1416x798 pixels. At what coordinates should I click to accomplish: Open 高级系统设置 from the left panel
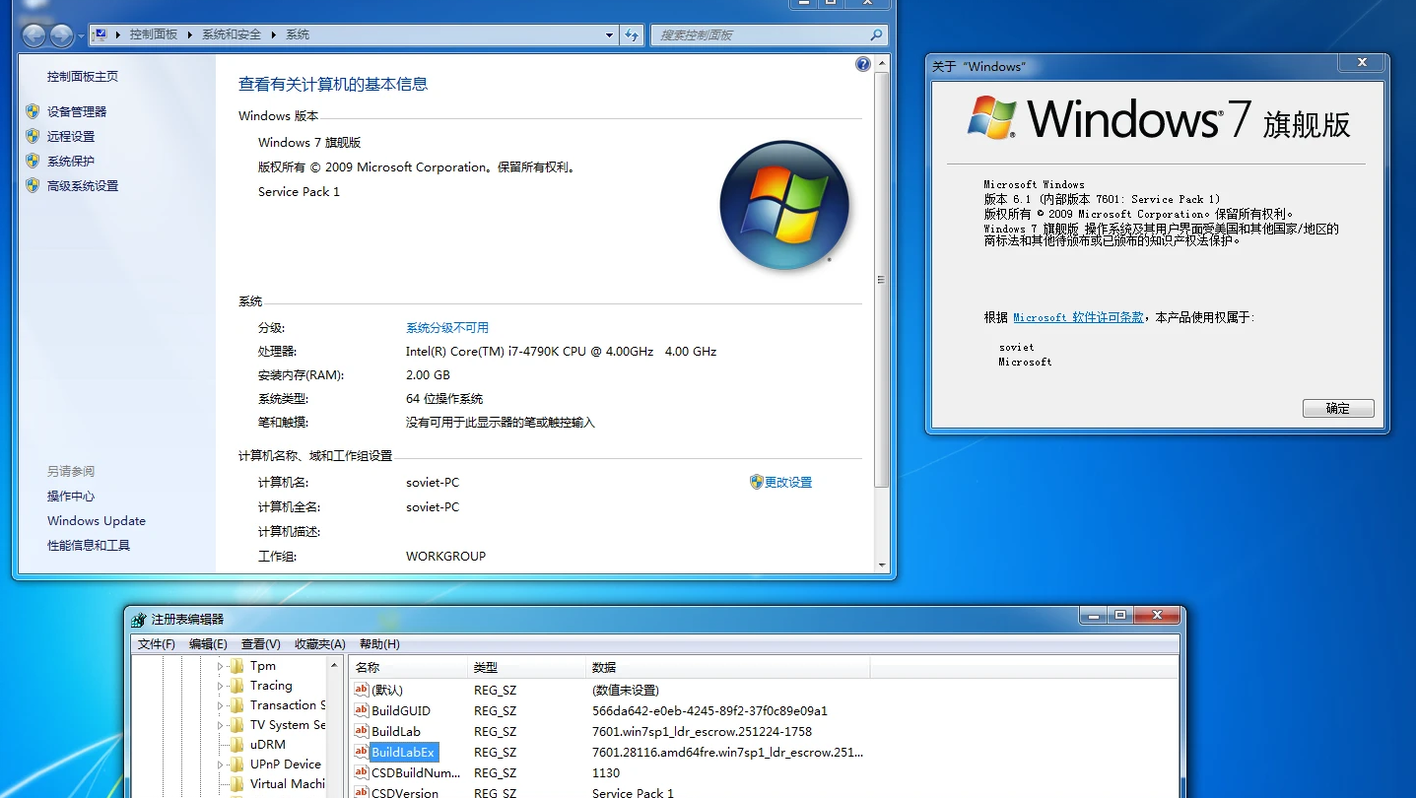pos(83,186)
